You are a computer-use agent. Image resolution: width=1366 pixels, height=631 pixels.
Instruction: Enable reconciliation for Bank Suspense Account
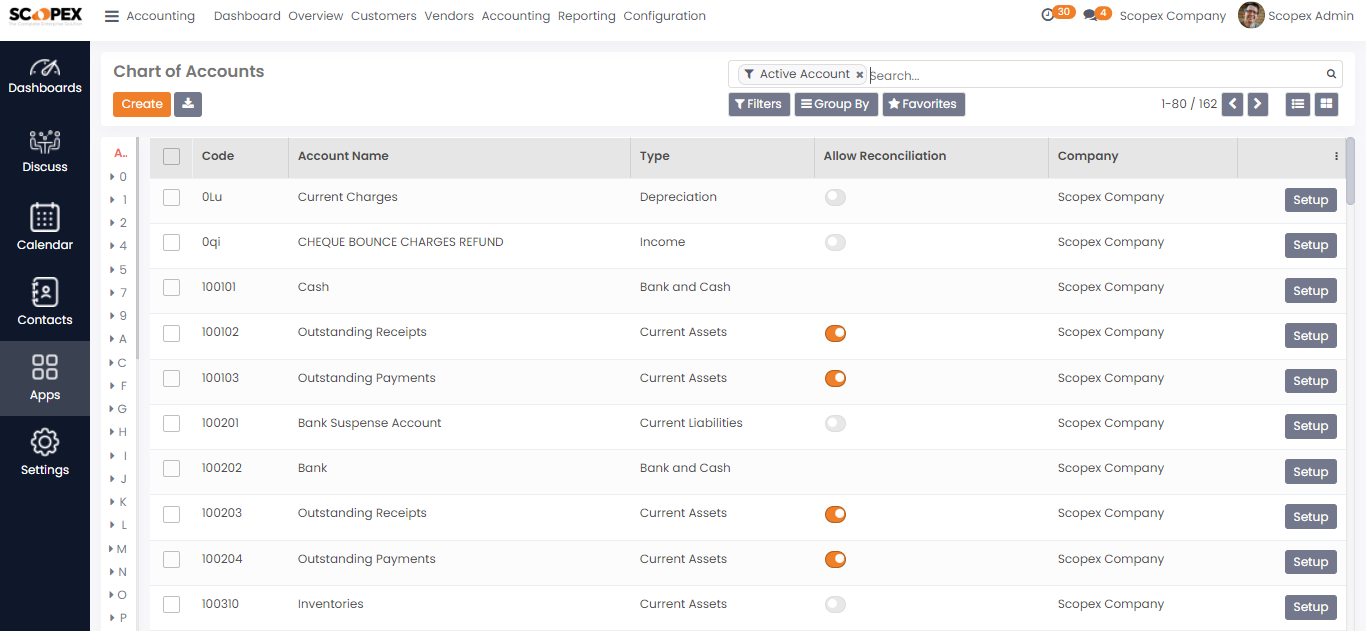(835, 424)
